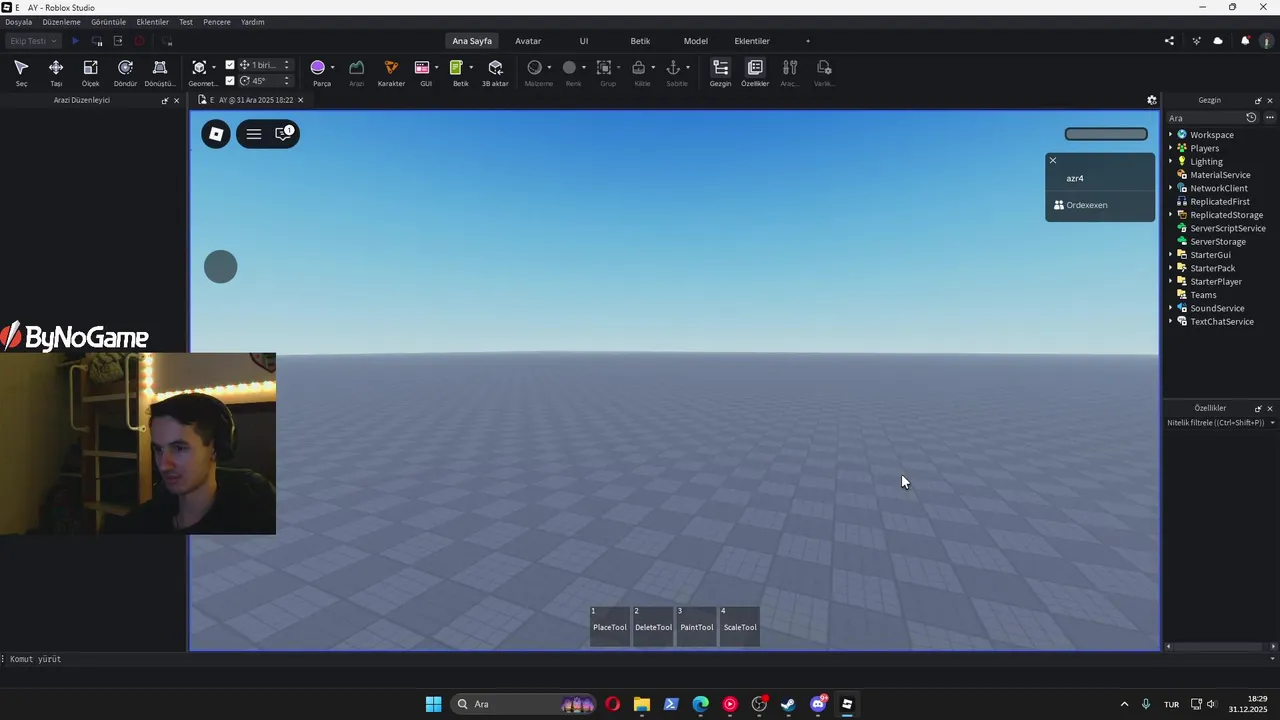Open the Steam taskbar icon
The height and width of the screenshot is (720, 1280).
point(788,704)
